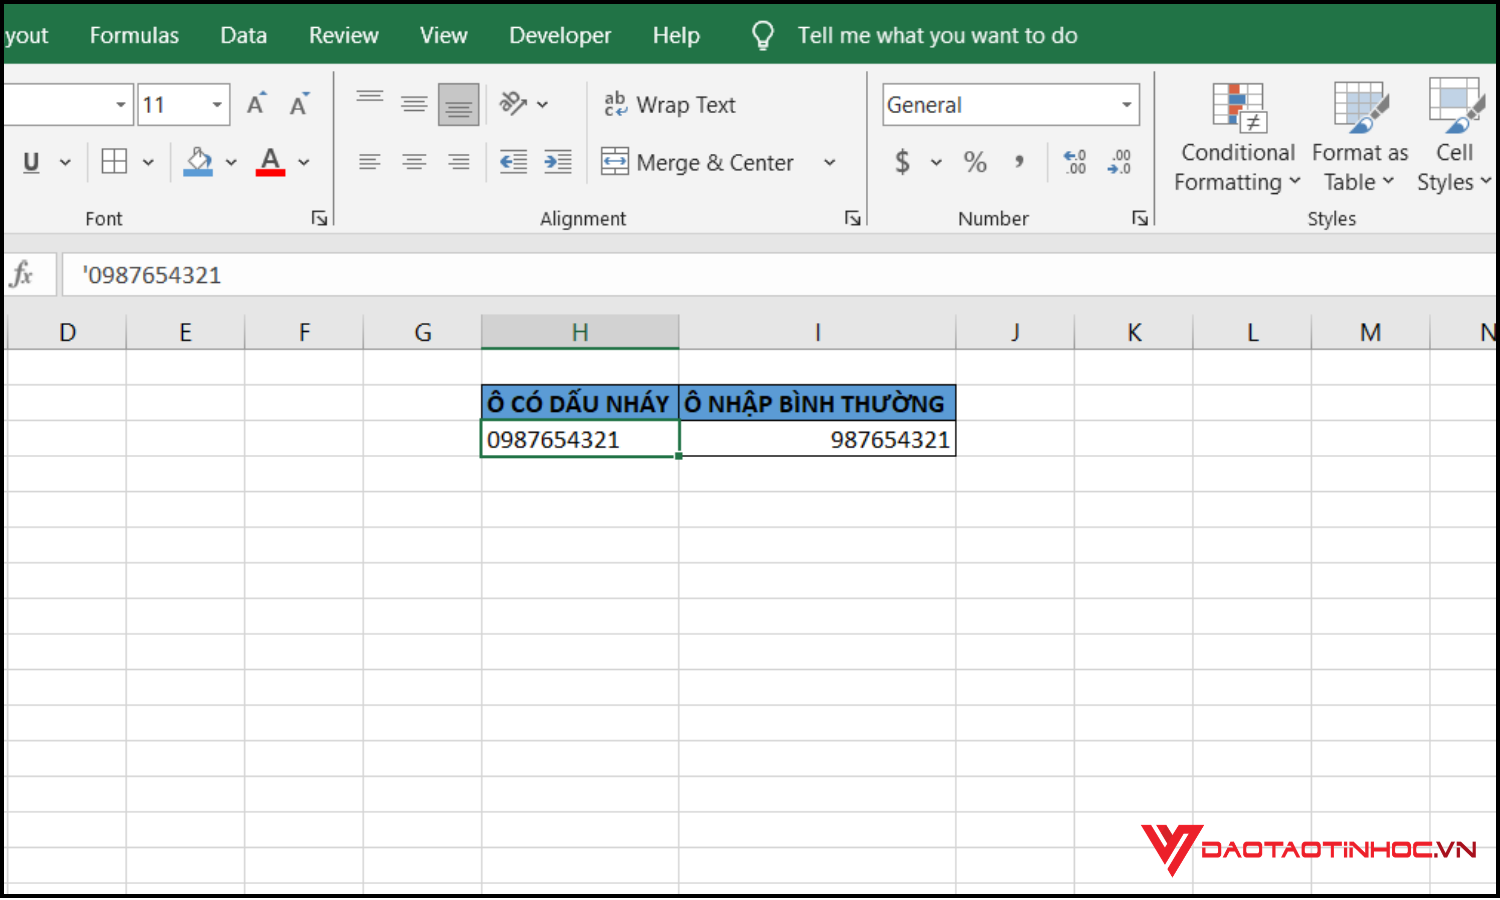This screenshot has width=1500, height=900.
Task: Open Conditional Formatting in Styles group
Action: (1237, 135)
